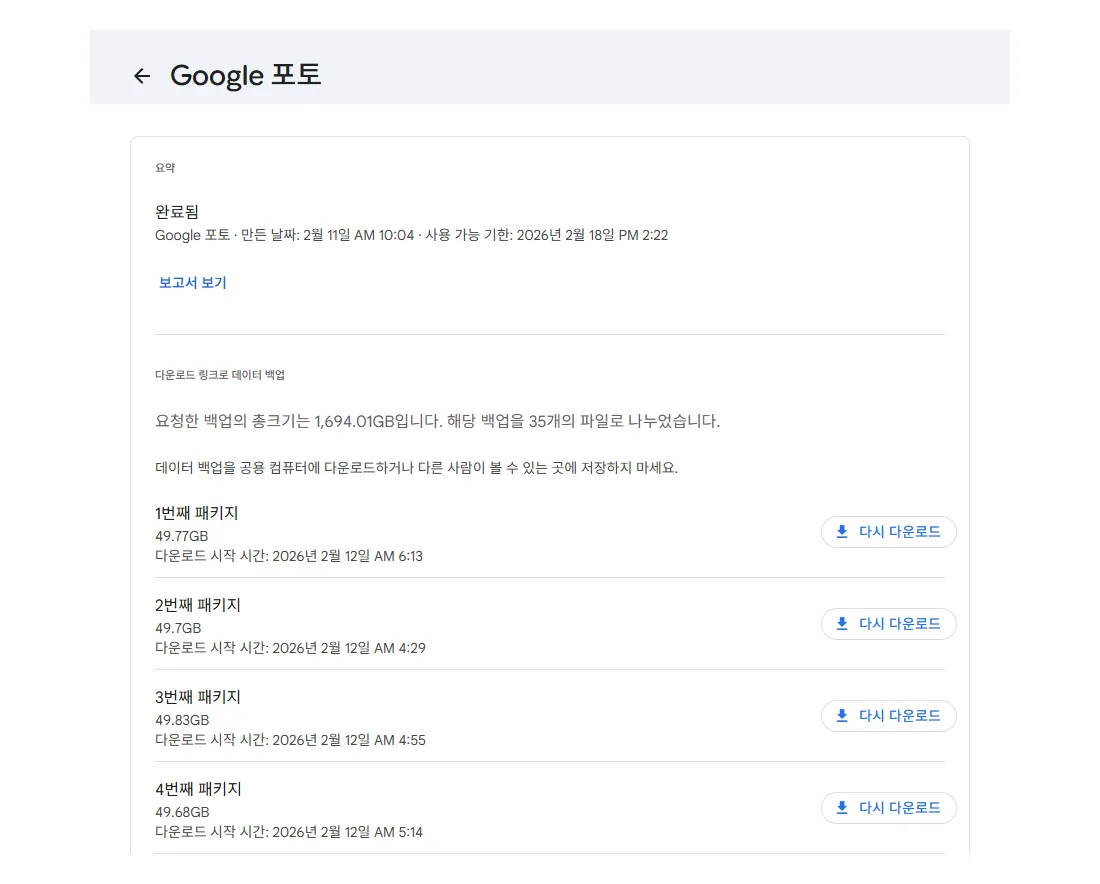The image size is (1100, 884).
Task: Click the 49.7GB size value
Action: [x=178, y=628]
